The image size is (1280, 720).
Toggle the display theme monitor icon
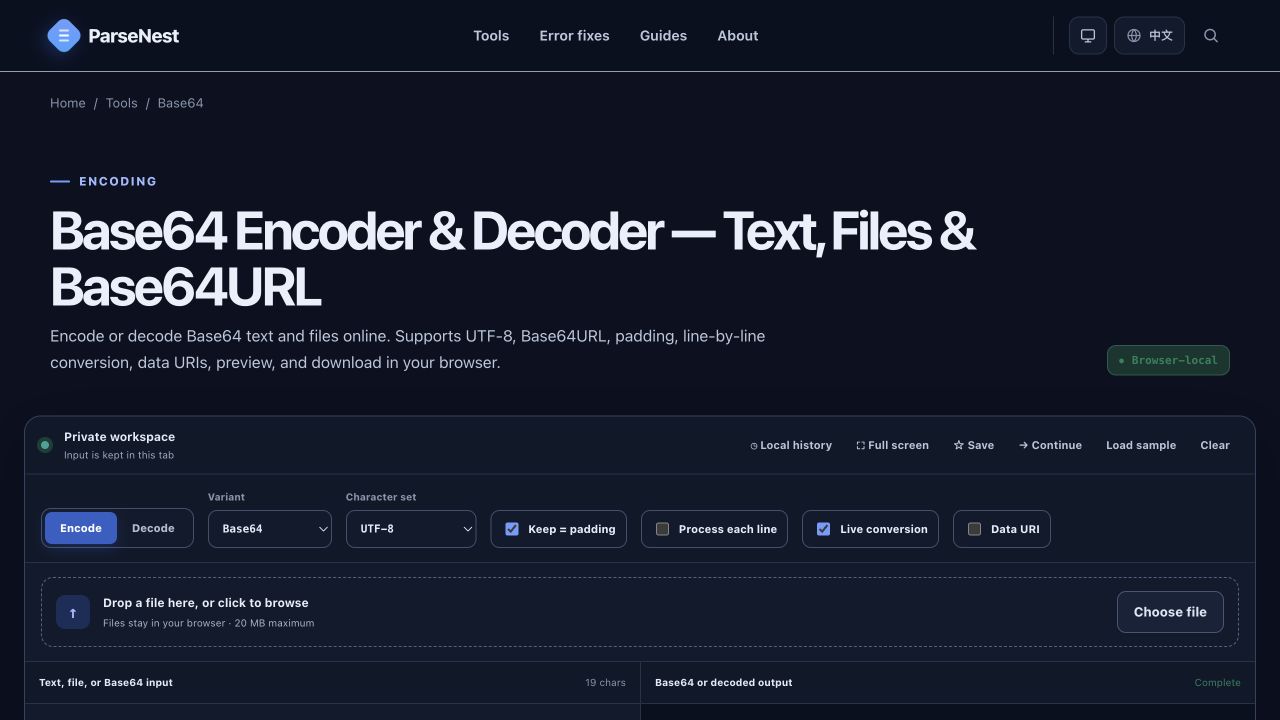tap(1088, 36)
